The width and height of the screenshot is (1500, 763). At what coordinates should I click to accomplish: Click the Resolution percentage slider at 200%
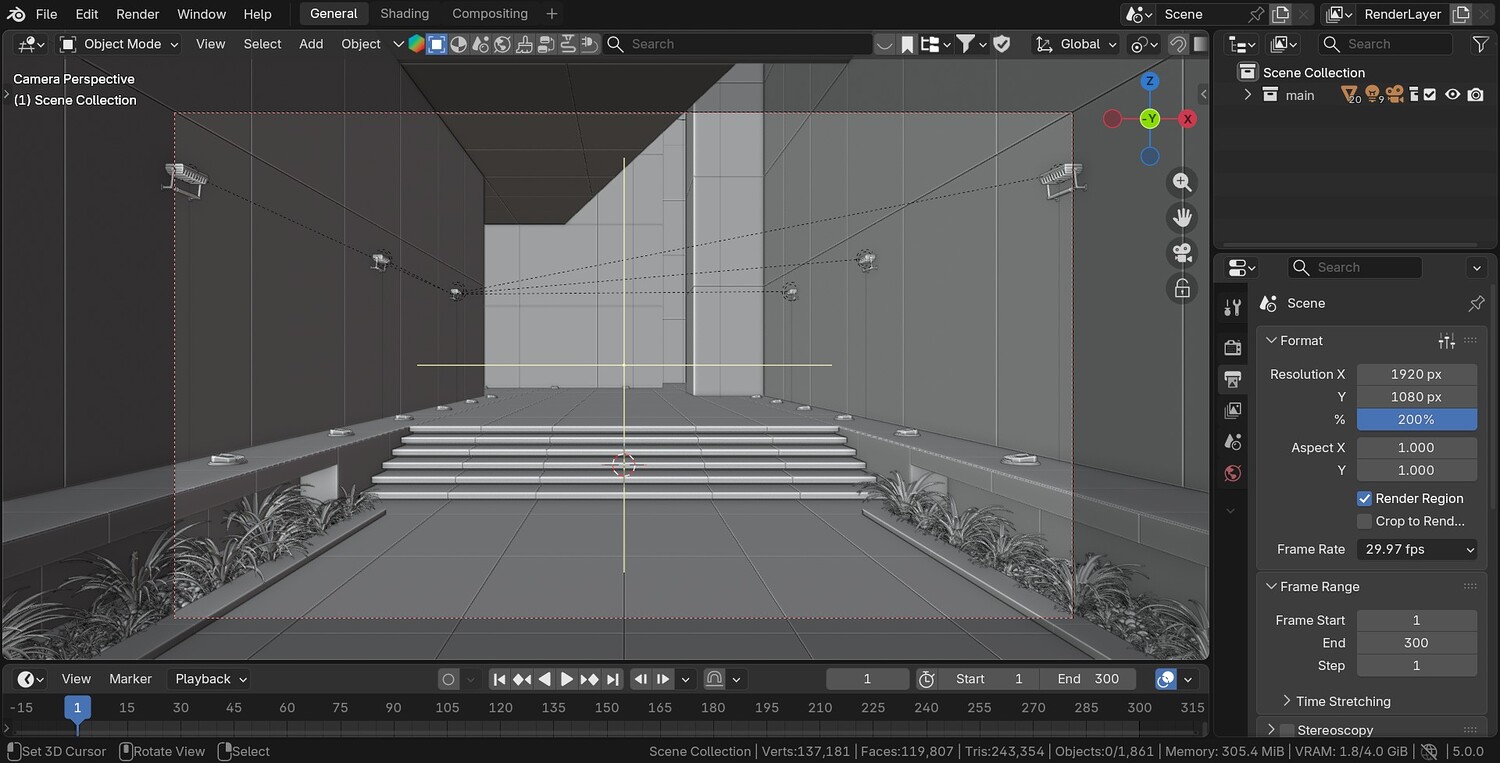coord(1417,420)
